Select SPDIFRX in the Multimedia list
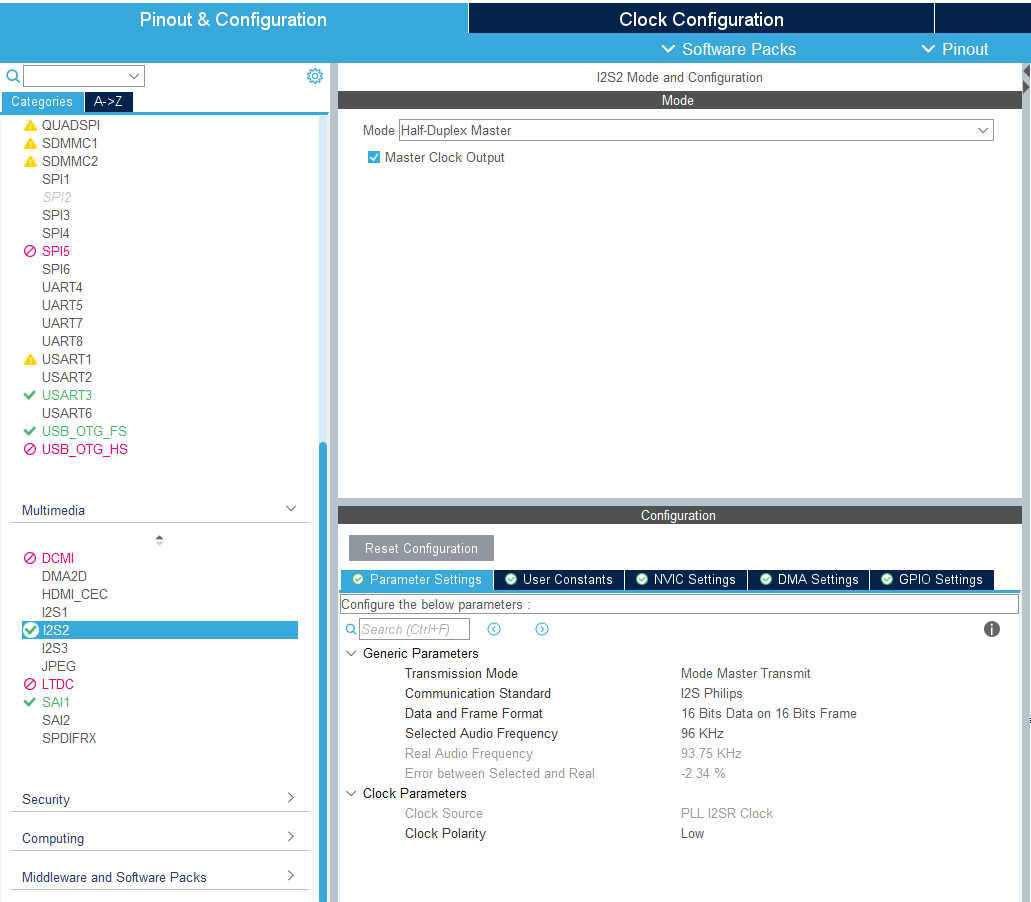 click(69, 738)
